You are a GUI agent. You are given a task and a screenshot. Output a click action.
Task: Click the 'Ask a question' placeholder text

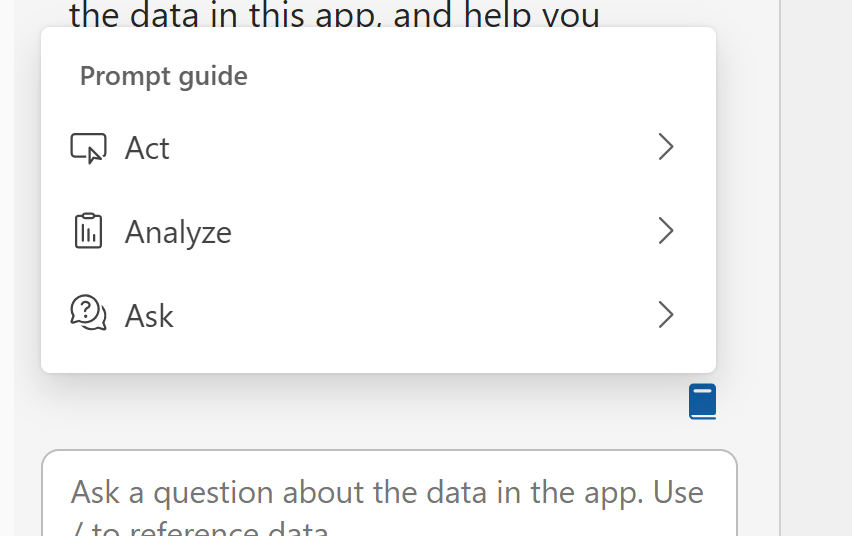click(x=386, y=492)
